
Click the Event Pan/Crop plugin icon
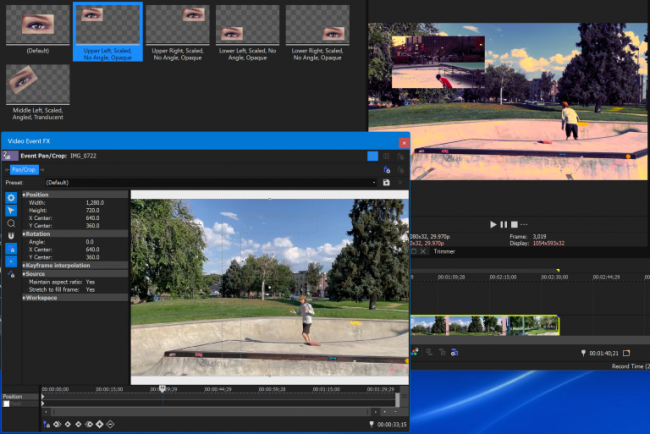click(9, 156)
